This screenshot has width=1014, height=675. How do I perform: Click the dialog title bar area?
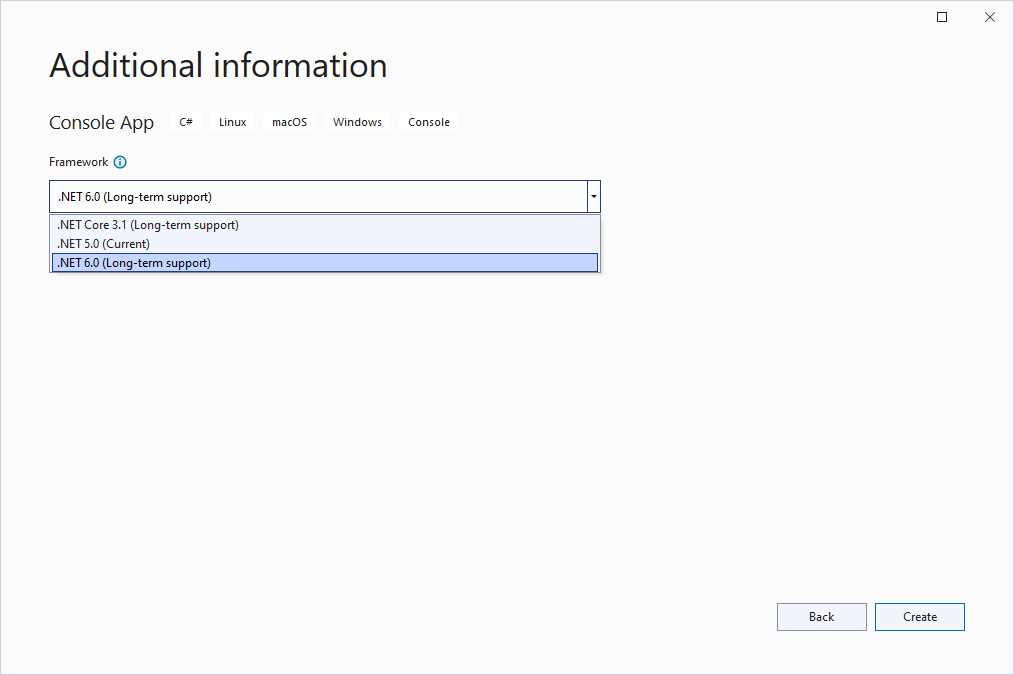point(500,16)
